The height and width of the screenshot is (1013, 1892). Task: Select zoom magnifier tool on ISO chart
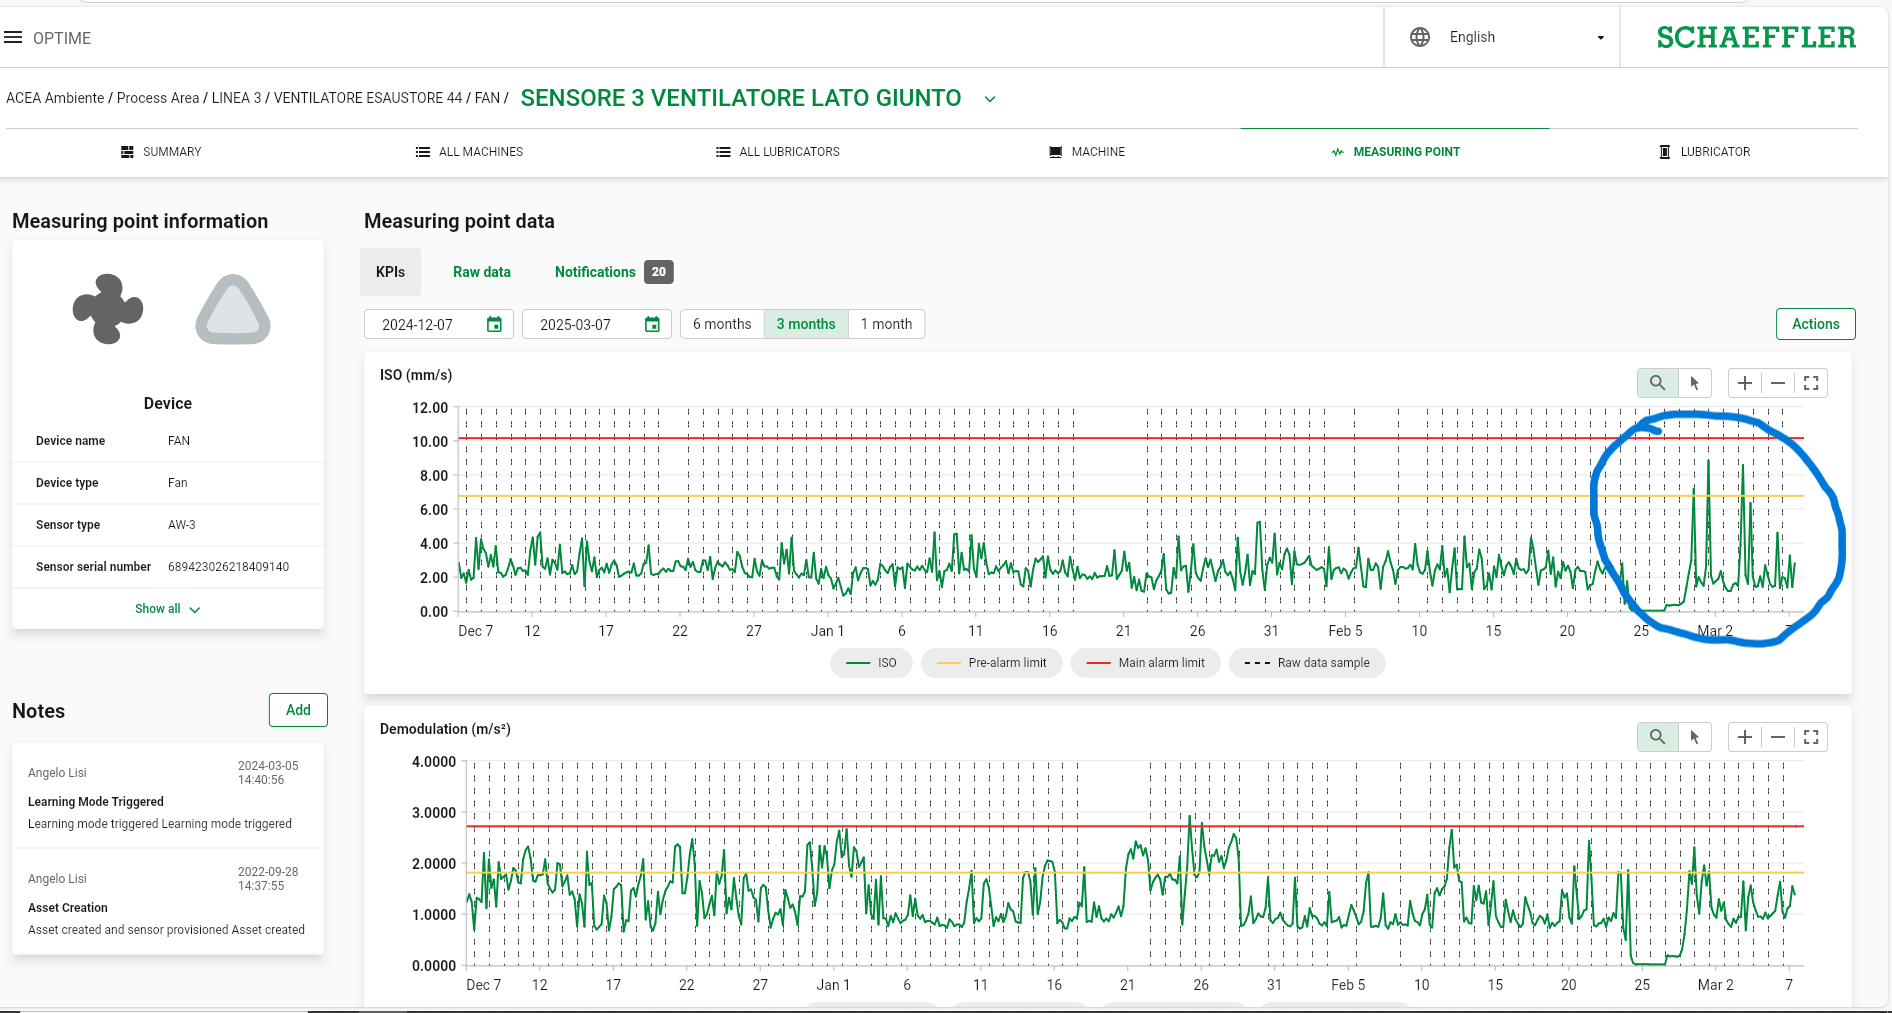1657,383
